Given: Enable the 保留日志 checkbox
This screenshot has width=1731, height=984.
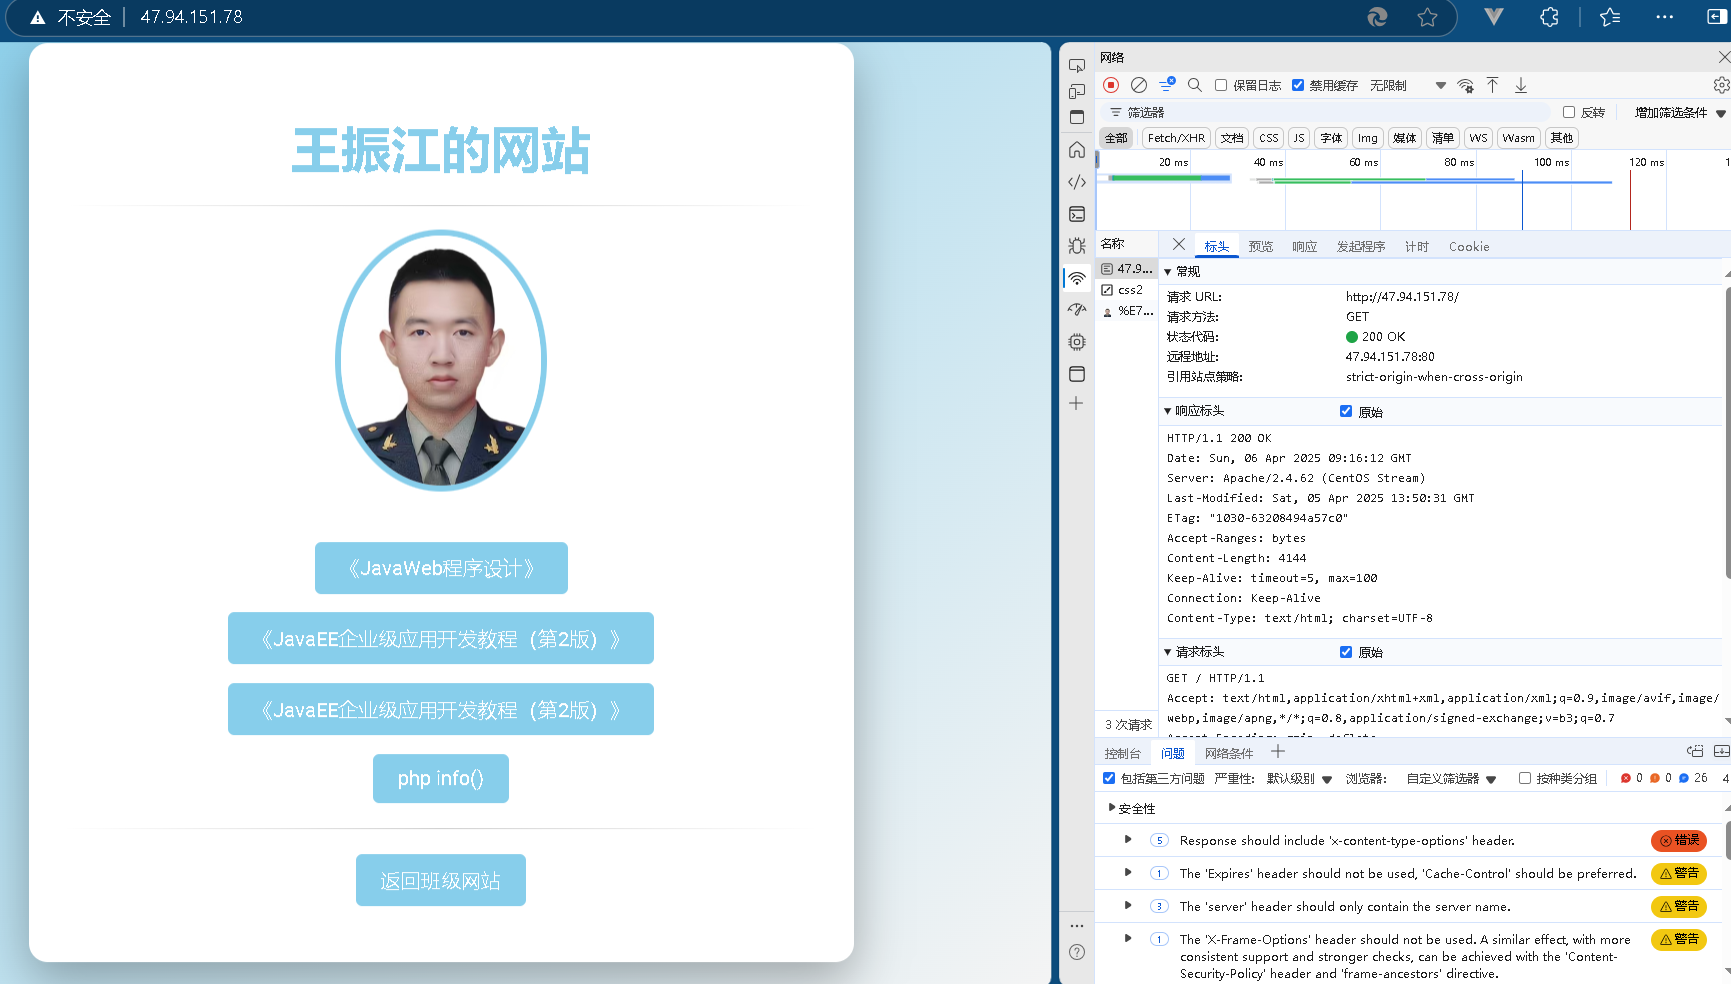Looking at the screenshot, I should point(1221,85).
